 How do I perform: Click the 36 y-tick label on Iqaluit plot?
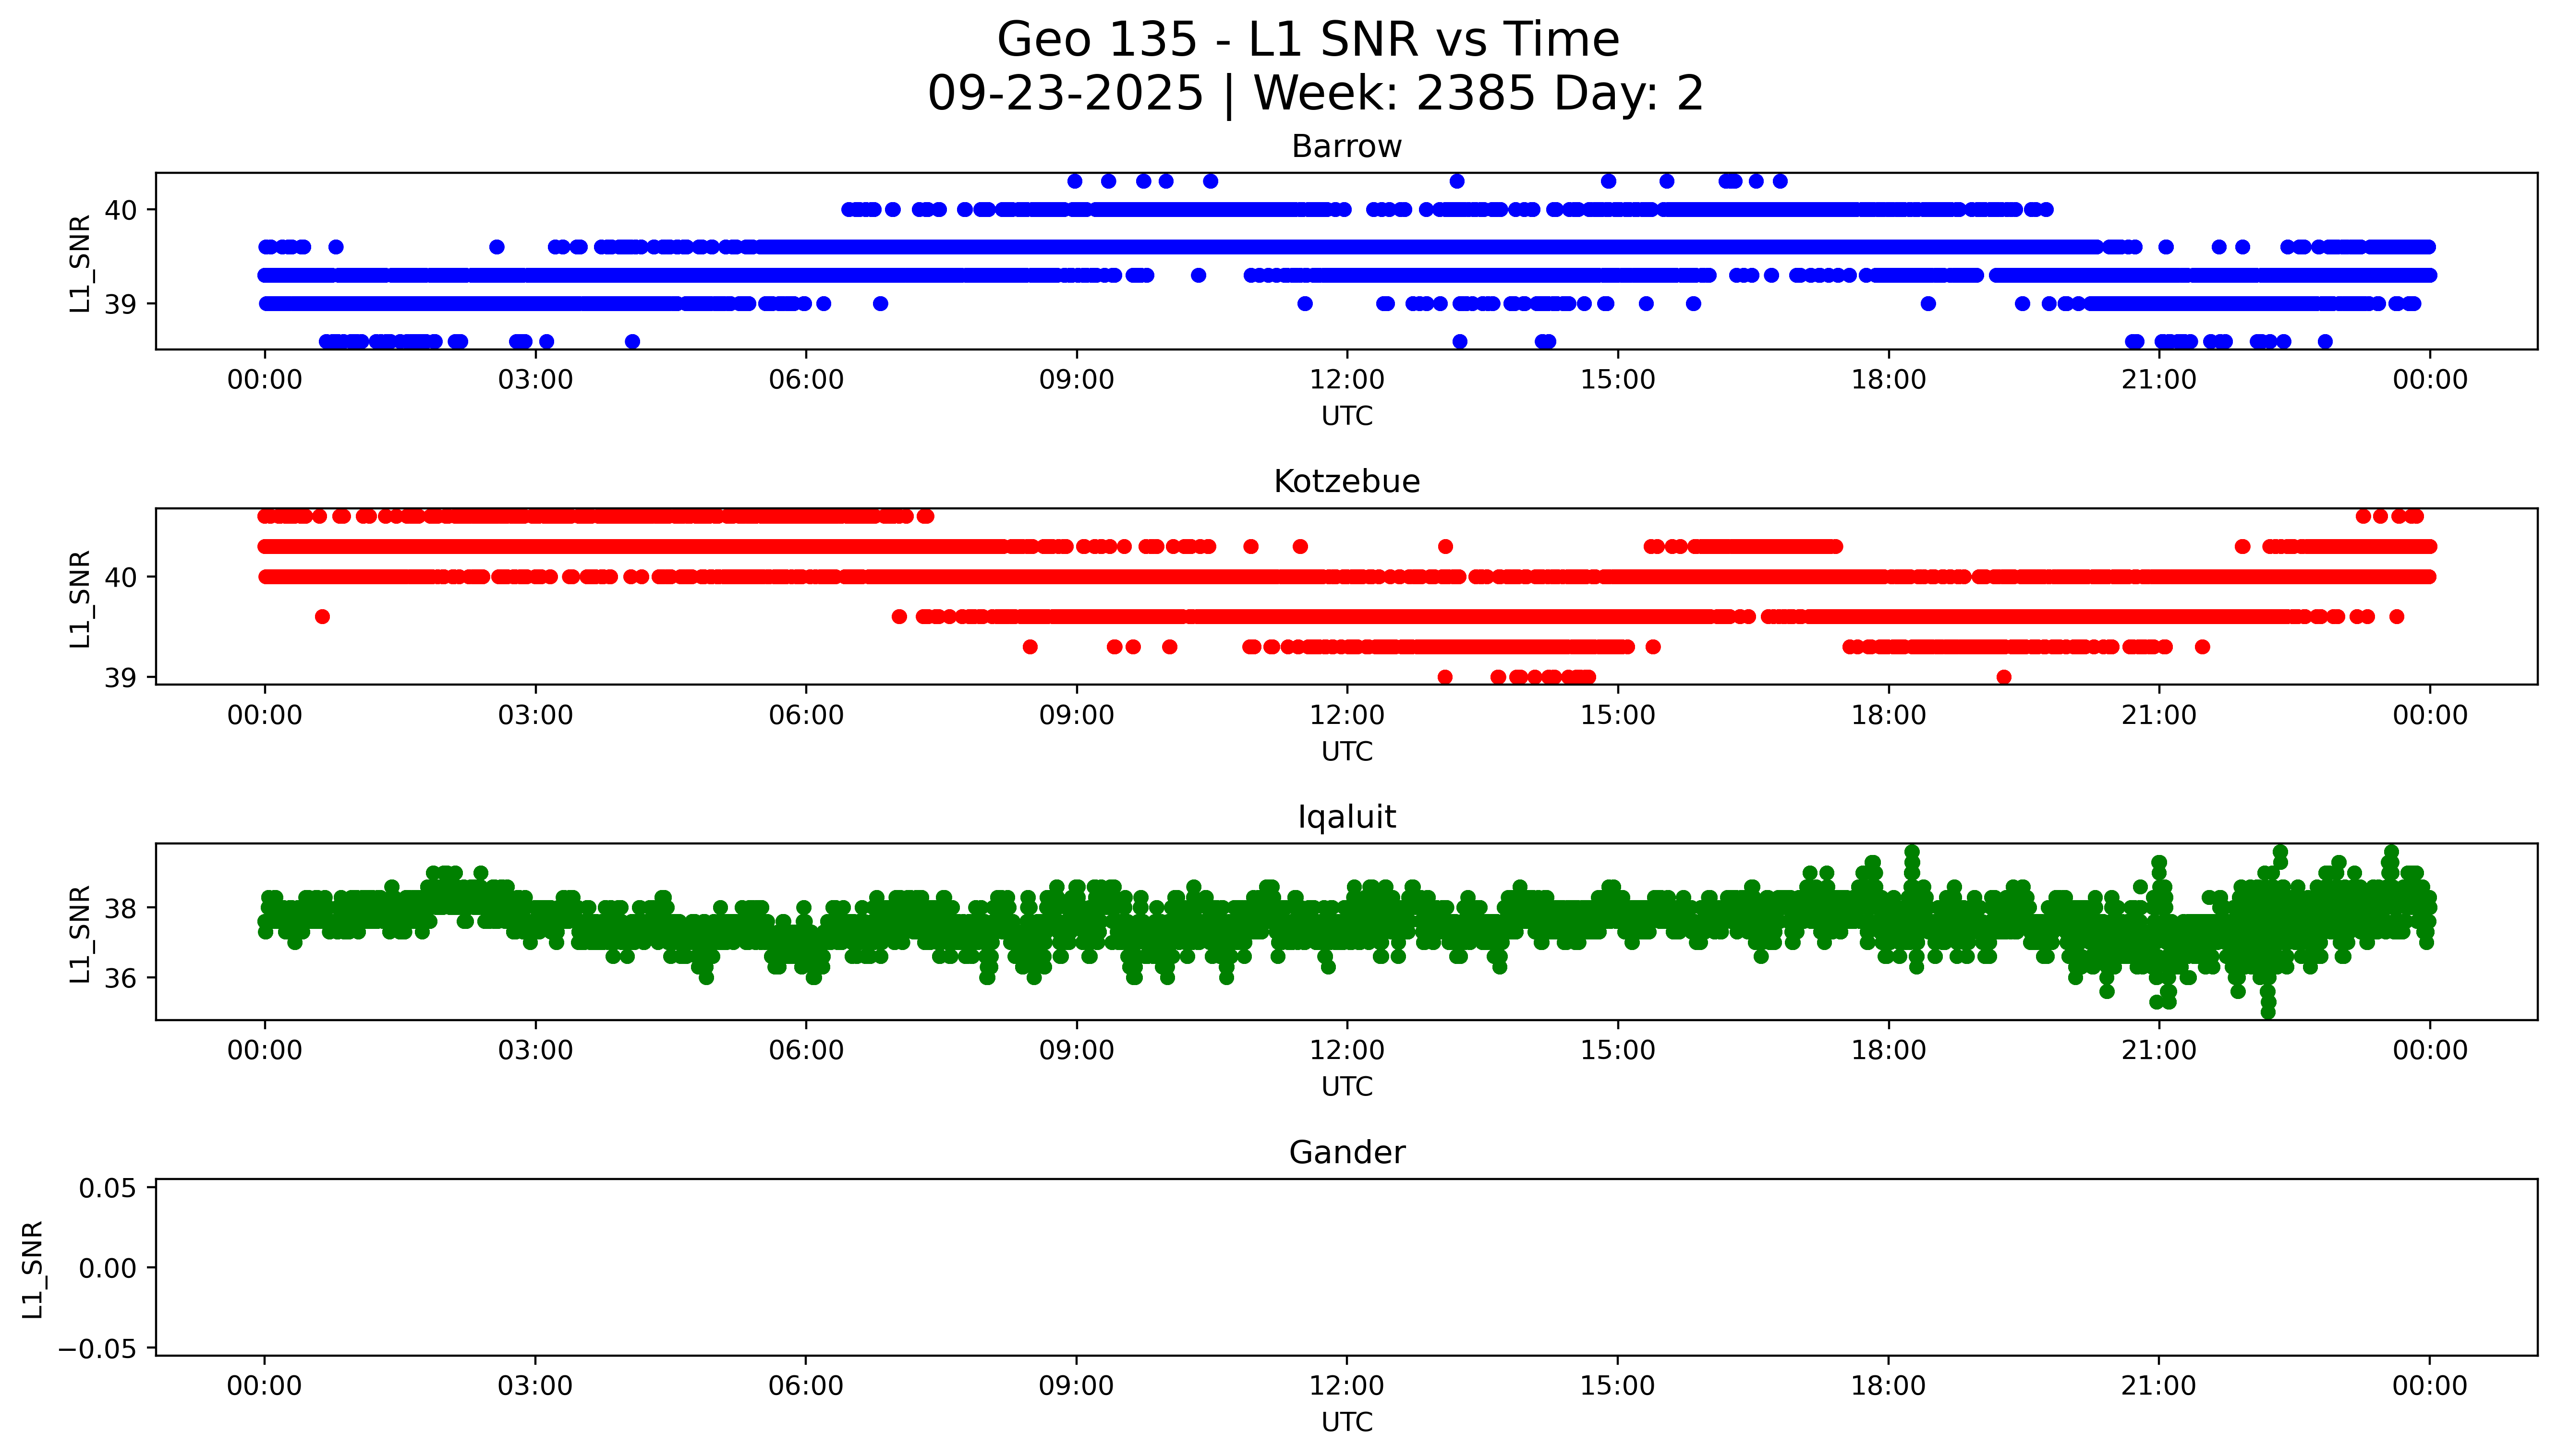(120, 978)
